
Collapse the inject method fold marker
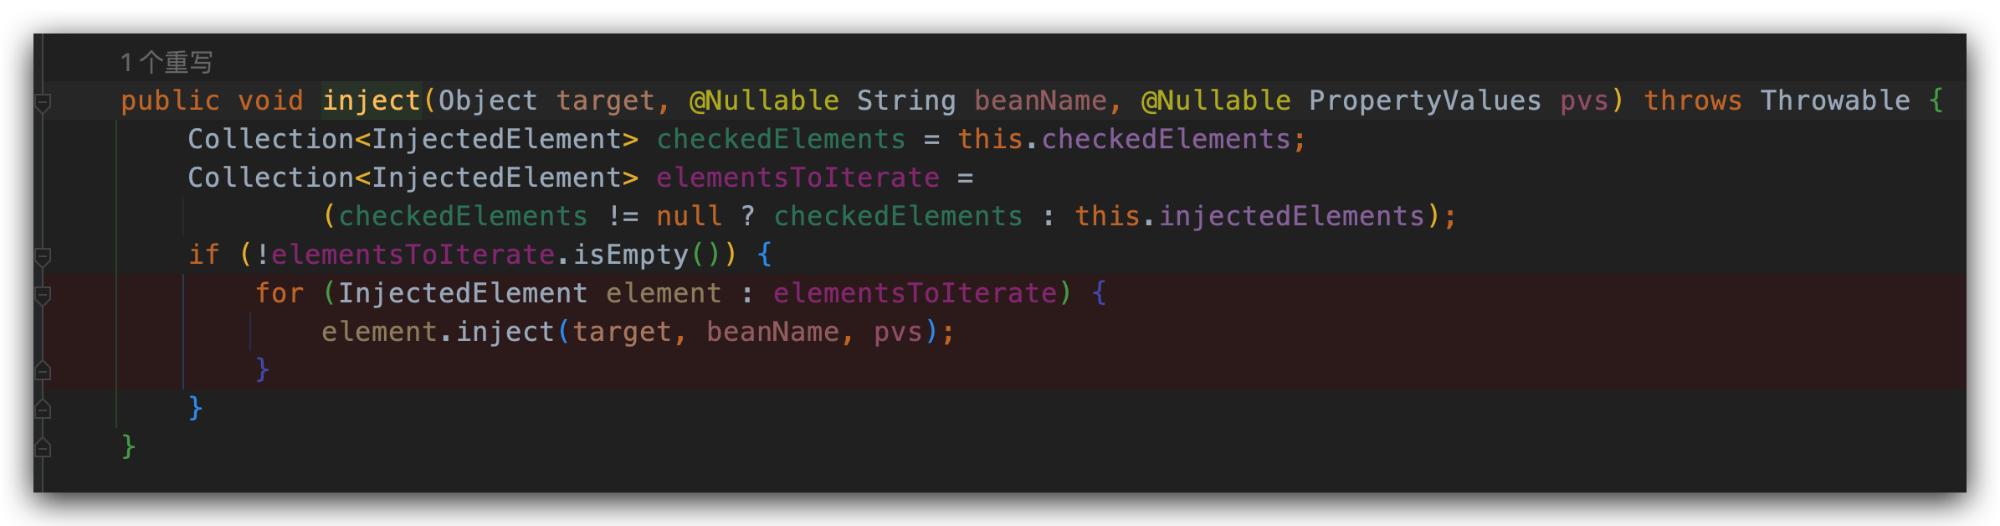coord(43,102)
